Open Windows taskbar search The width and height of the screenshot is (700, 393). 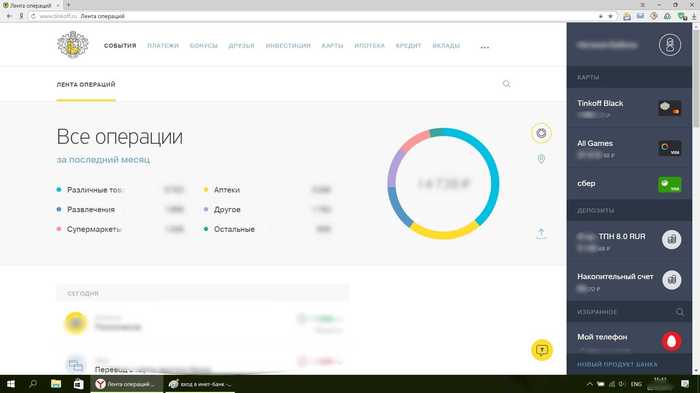(x=33, y=384)
